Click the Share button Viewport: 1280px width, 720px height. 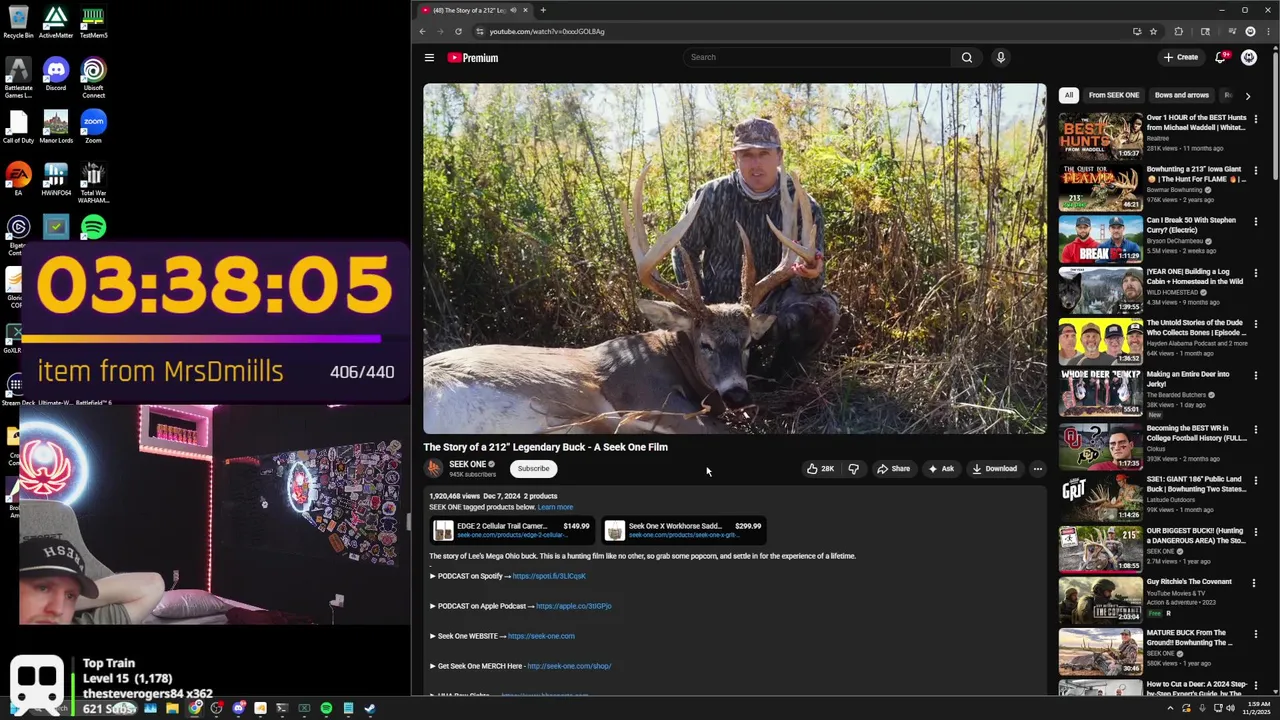894,469
